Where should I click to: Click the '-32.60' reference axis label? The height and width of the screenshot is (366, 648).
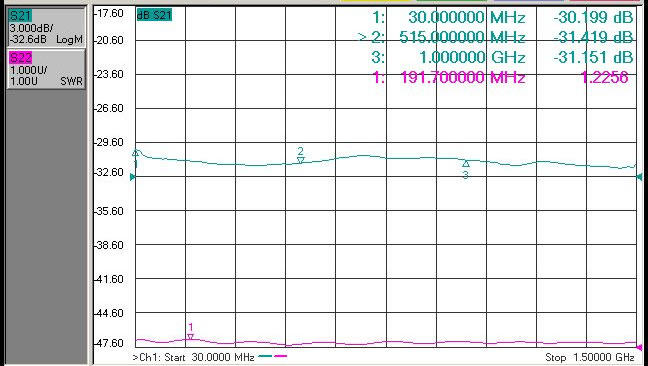[x=109, y=172]
